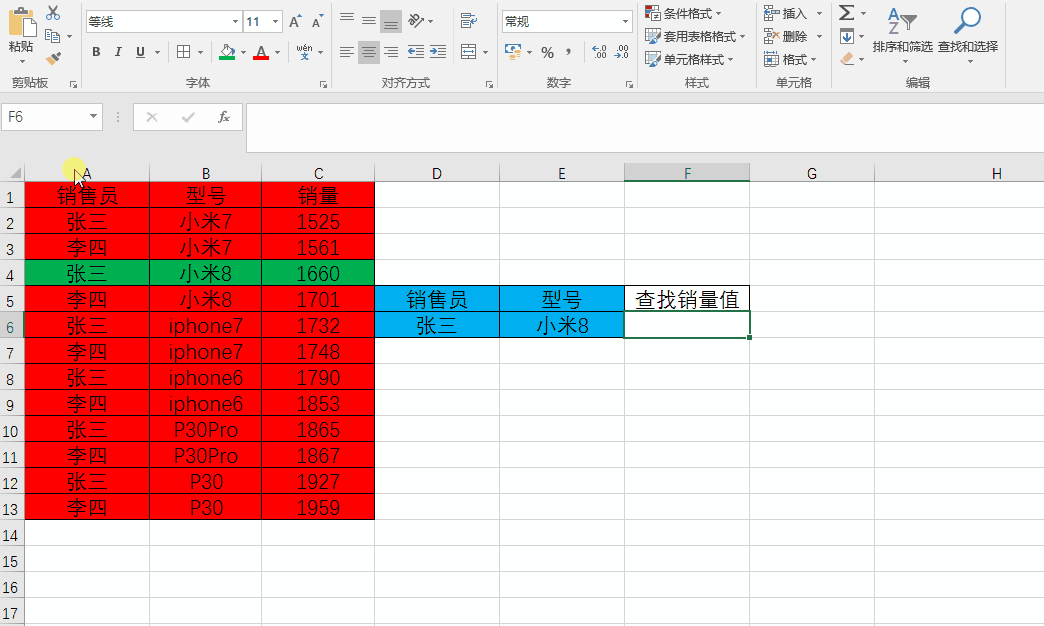Apply Percent Style
The height and width of the screenshot is (626, 1044).
pos(547,52)
